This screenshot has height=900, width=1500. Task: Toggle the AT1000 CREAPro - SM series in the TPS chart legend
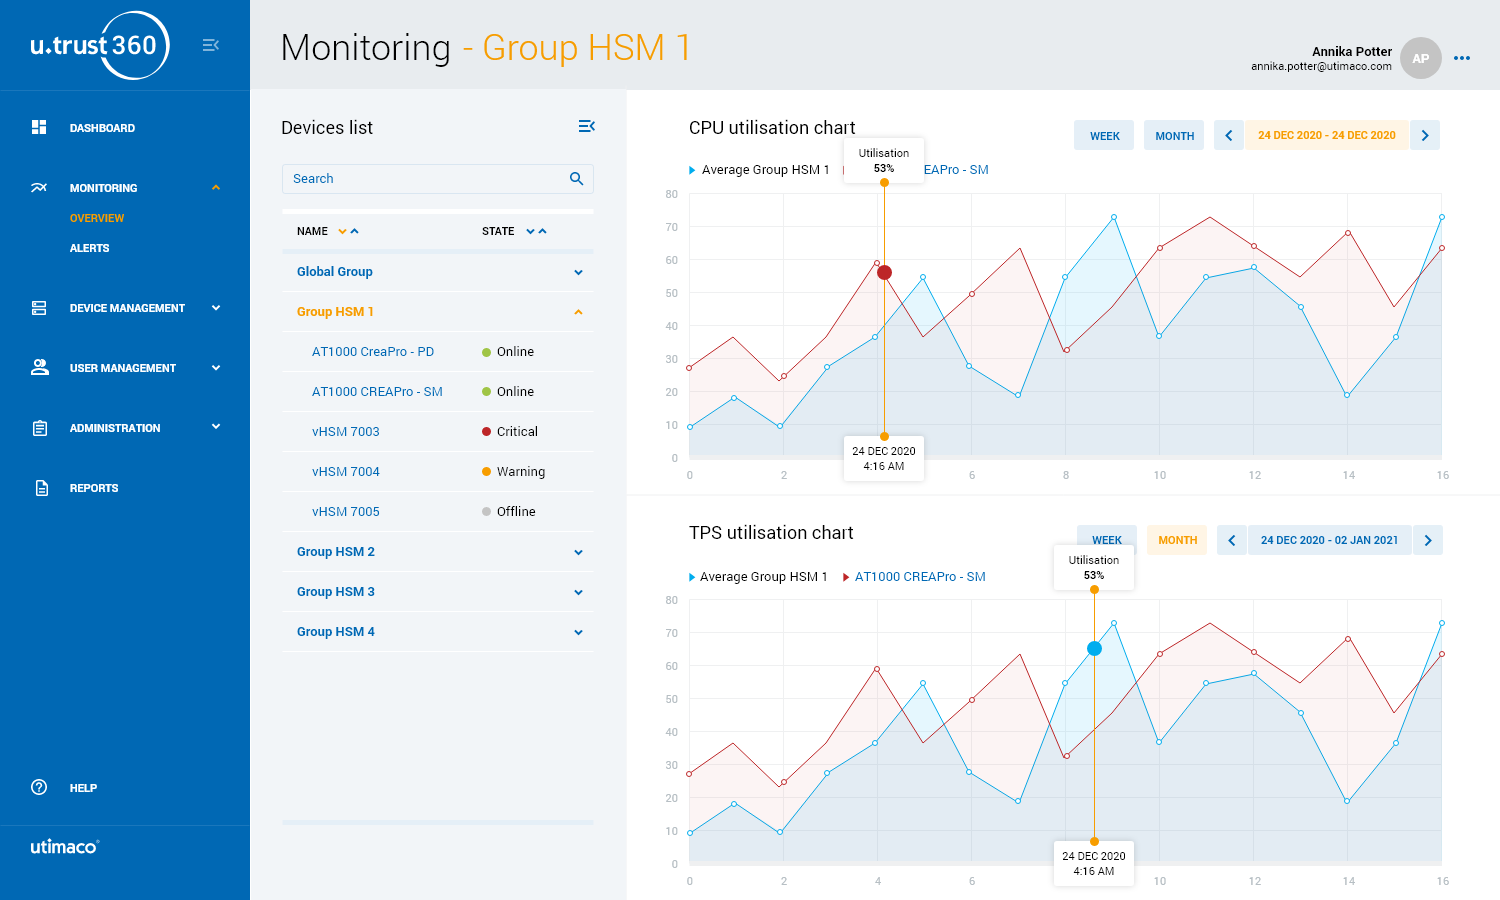pos(914,577)
